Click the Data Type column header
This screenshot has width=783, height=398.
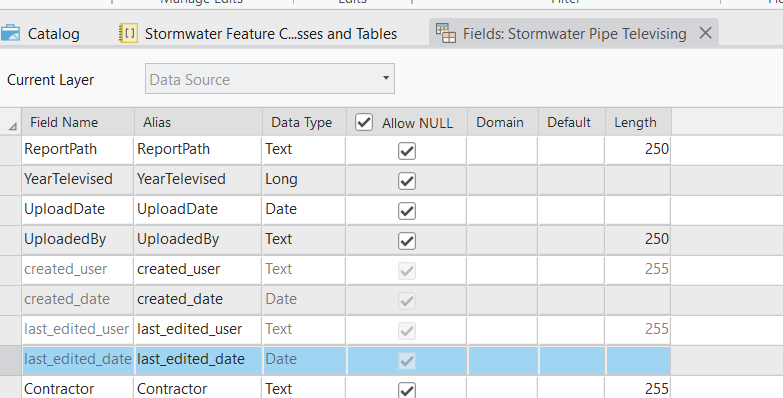coord(304,122)
